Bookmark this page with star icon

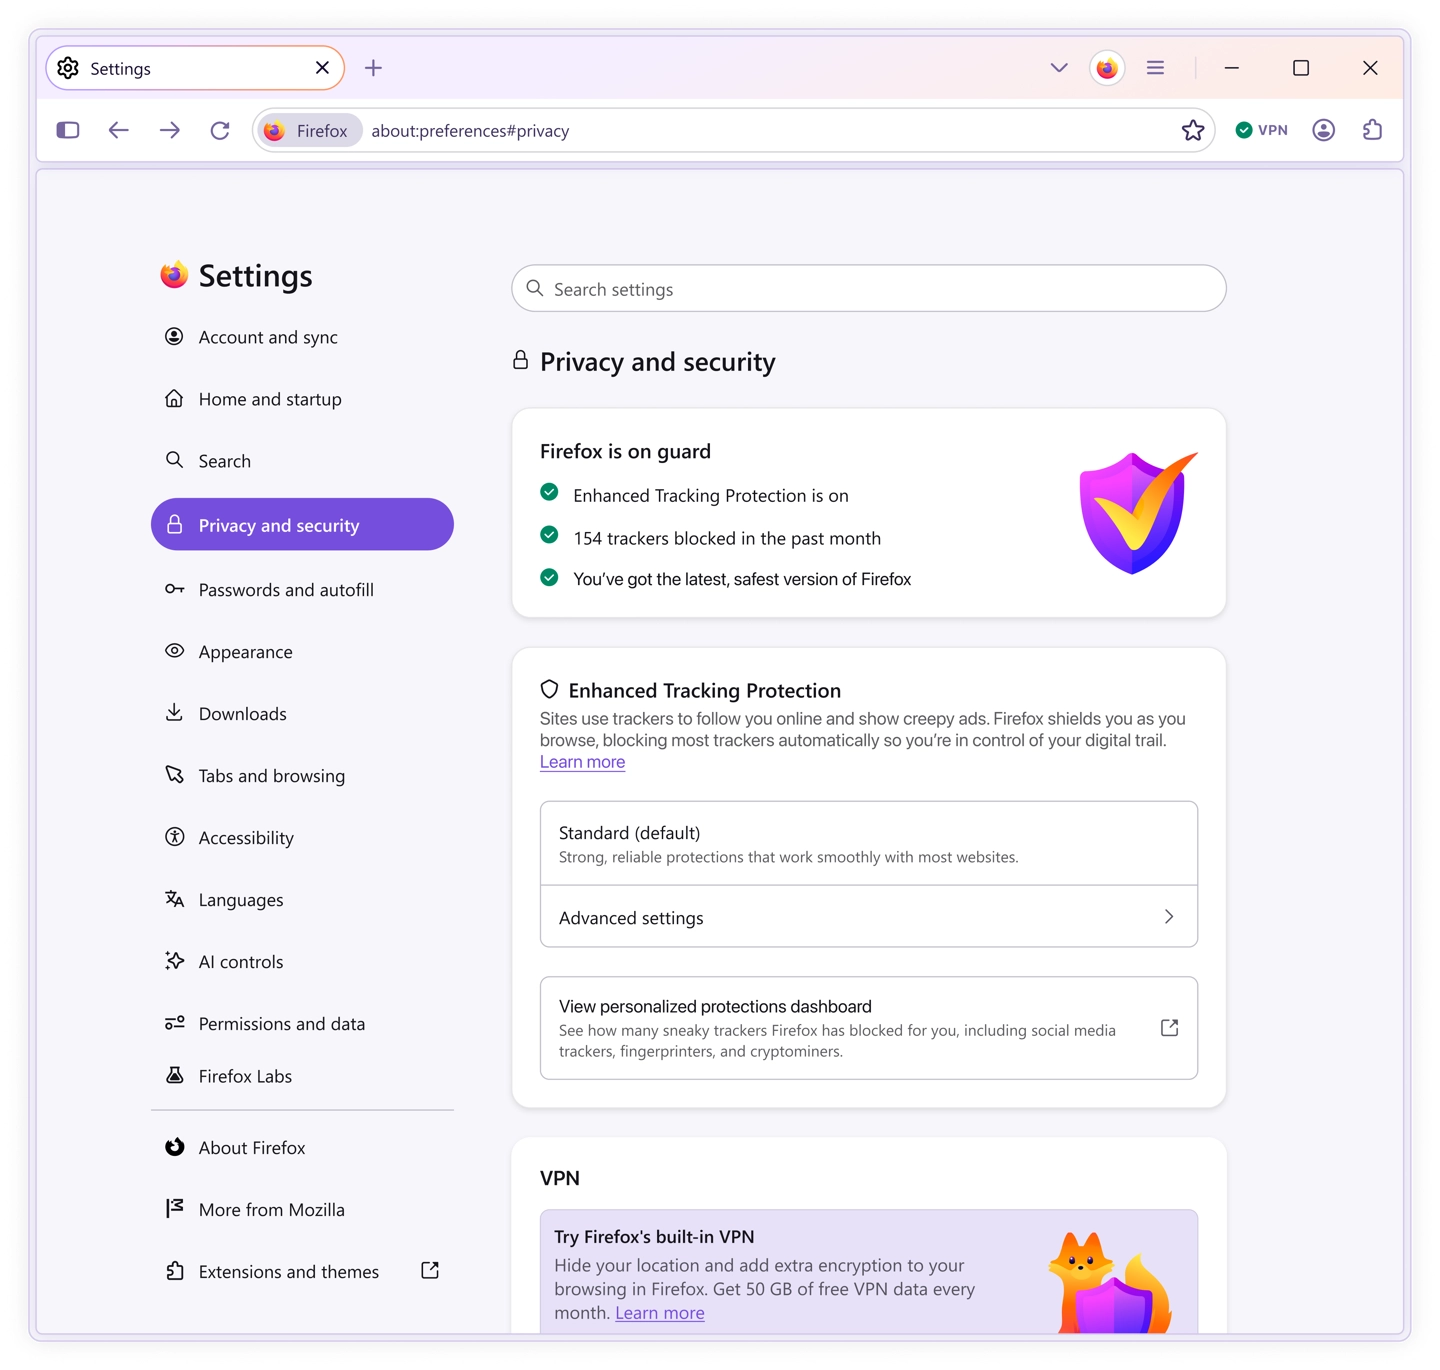pyautogui.click(x=1192, y=130)
